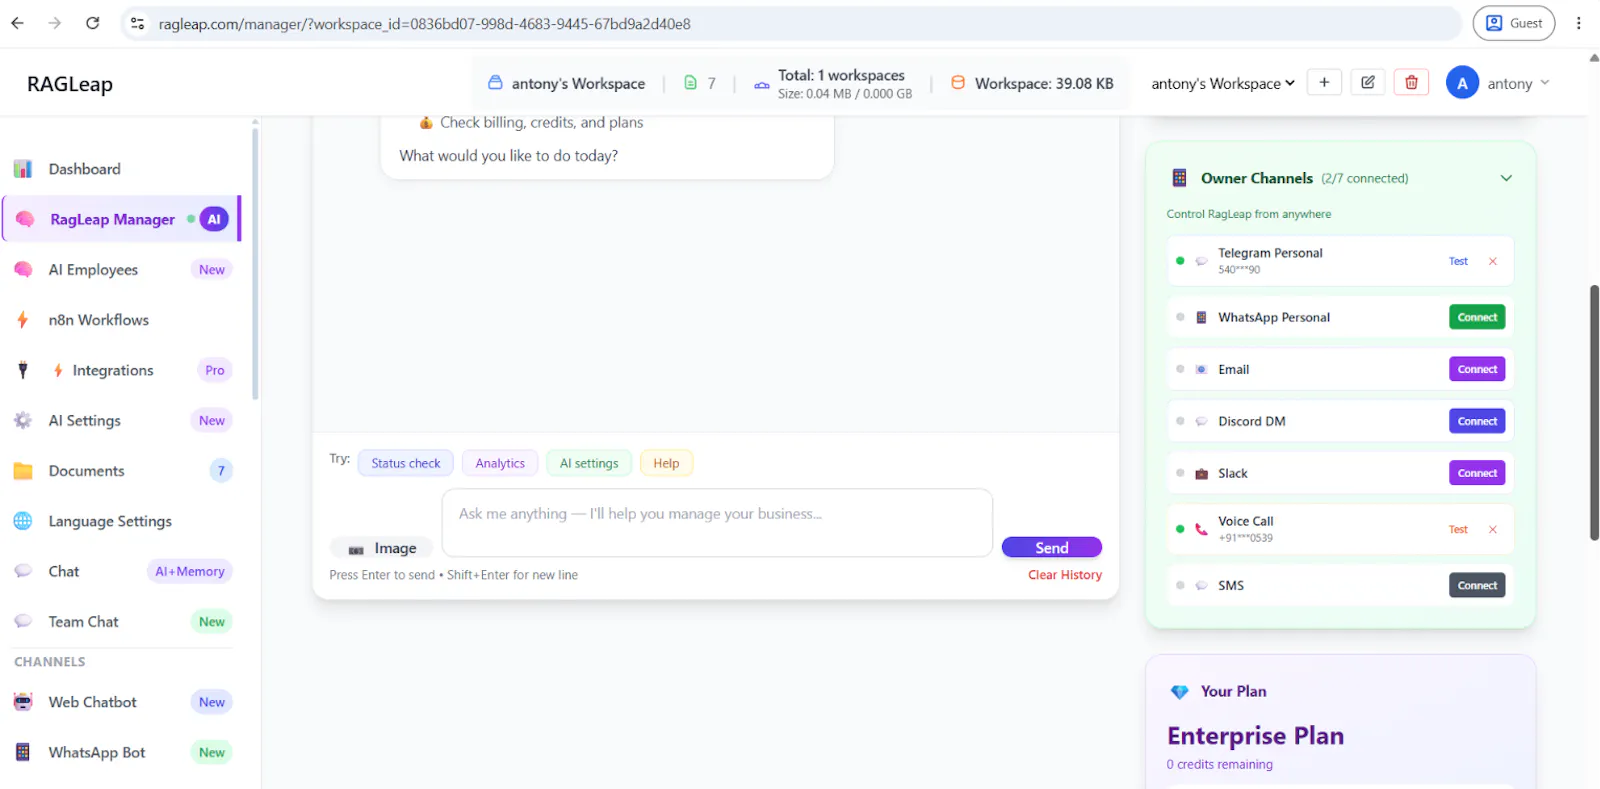Click Test for Voice Call

pyautogui.click(x=1458, y=529)
